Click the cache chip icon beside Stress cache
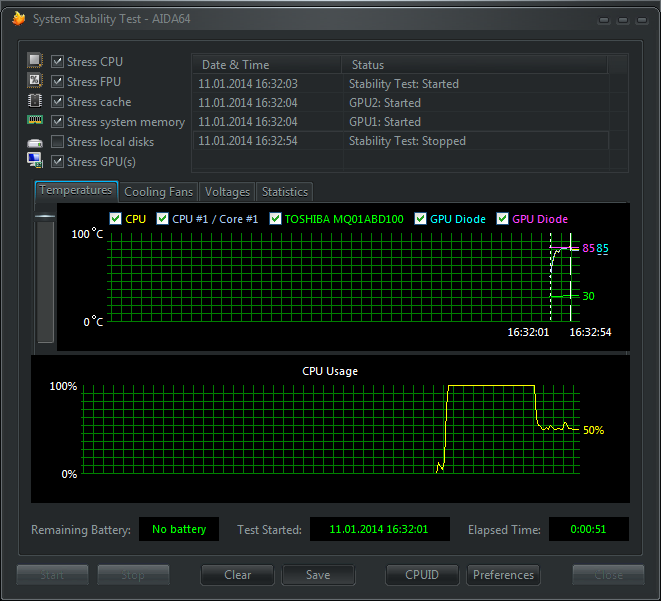Viewport: 661px width, 601px height. point(35,101)
